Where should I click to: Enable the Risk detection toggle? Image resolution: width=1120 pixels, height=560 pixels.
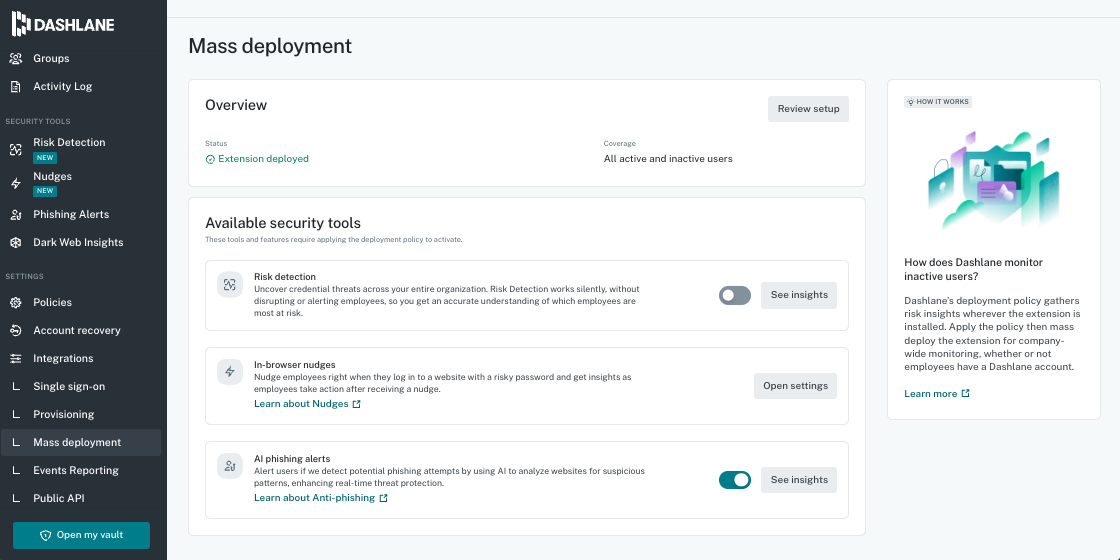(x=735, y=295)
